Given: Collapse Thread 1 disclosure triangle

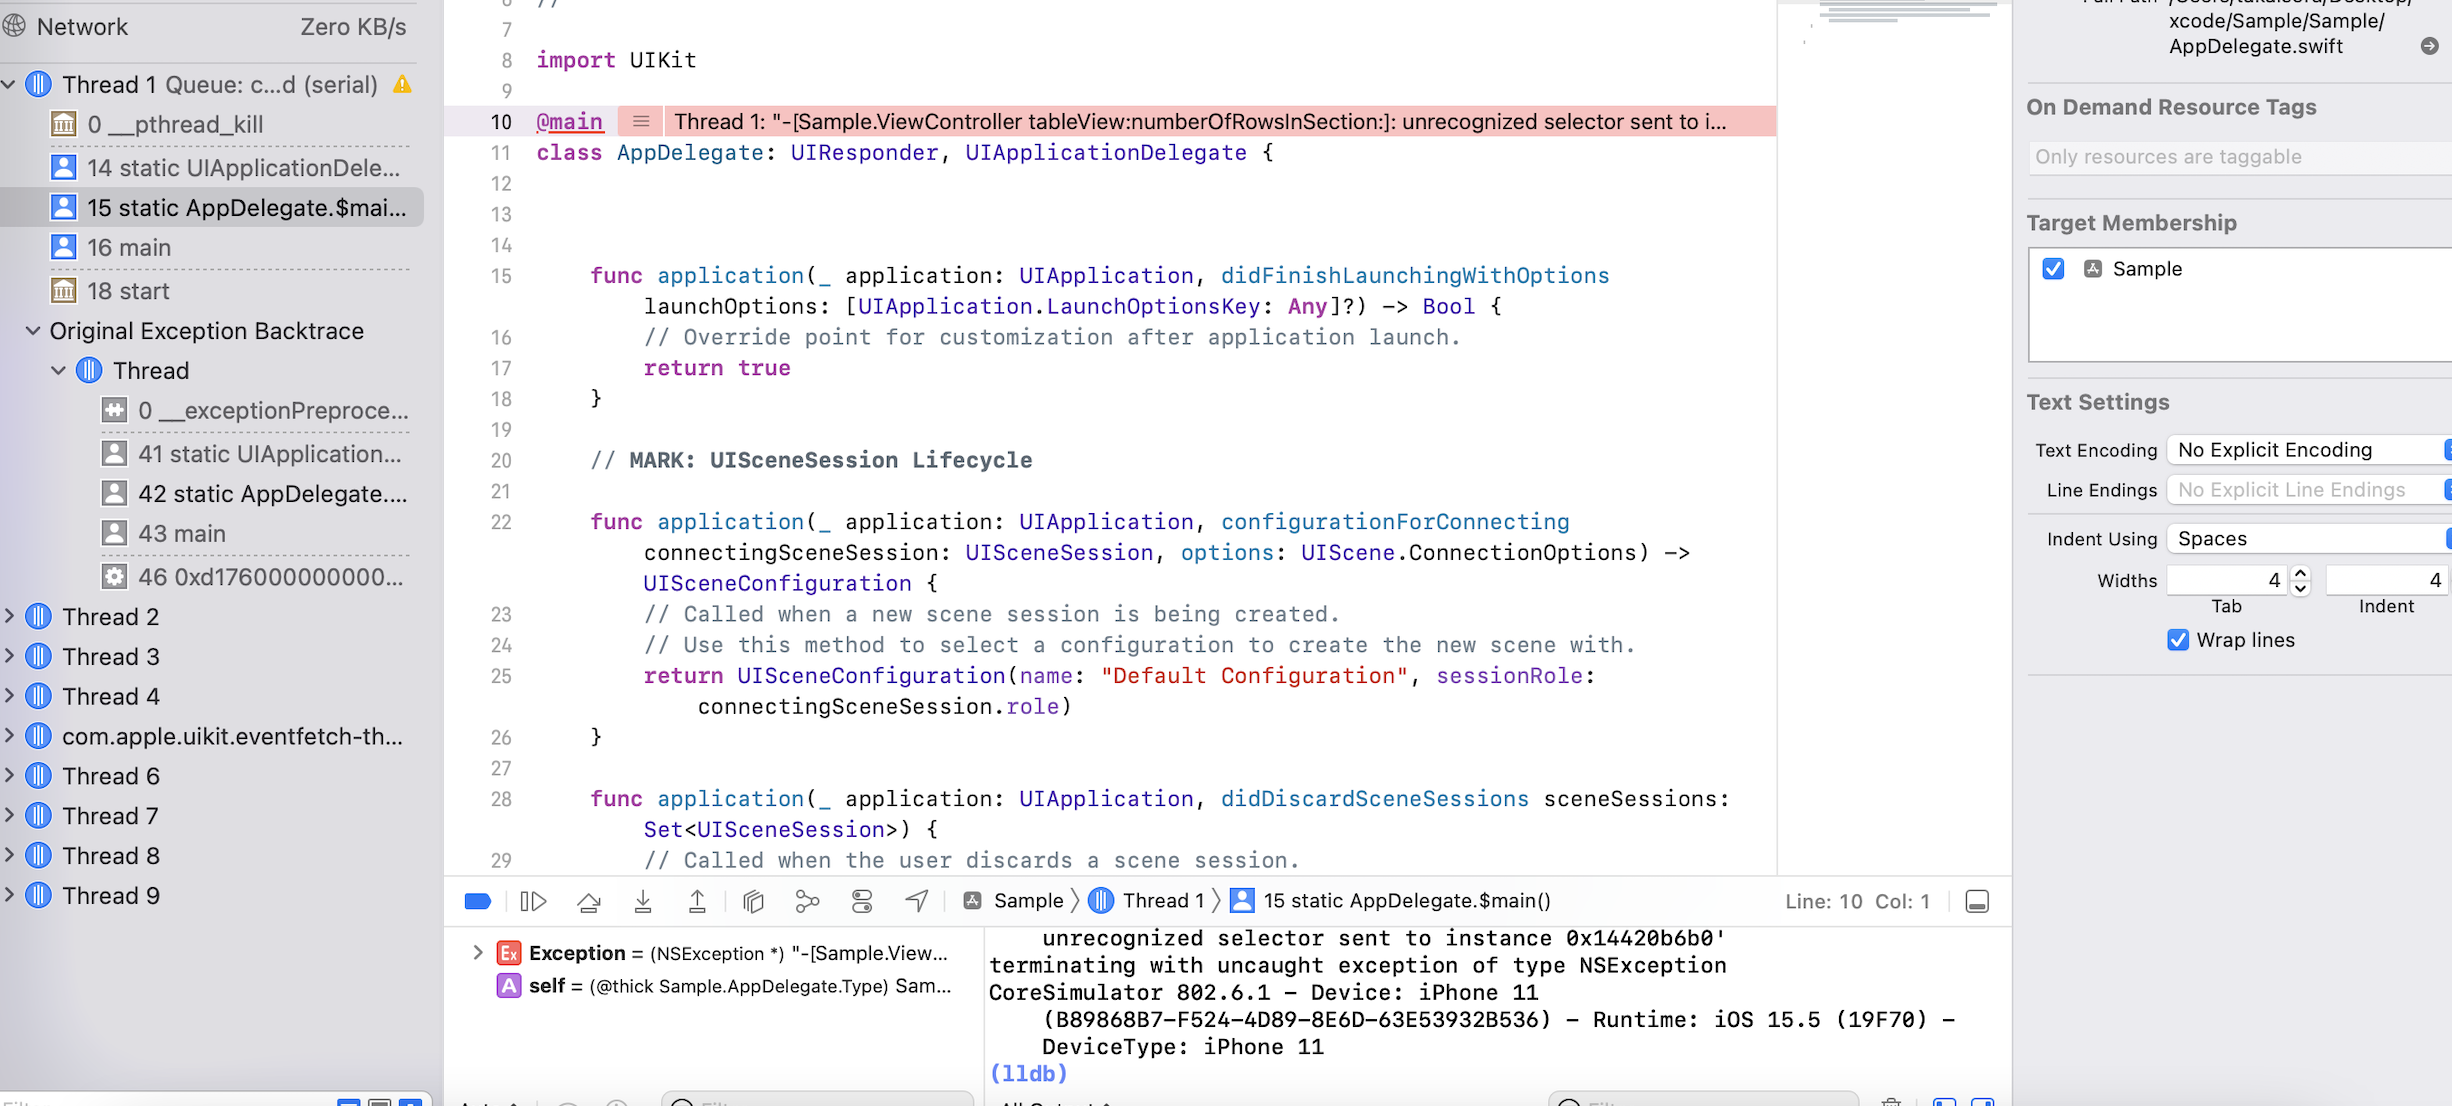Looking at the screenshot, I should pos(9,84).
